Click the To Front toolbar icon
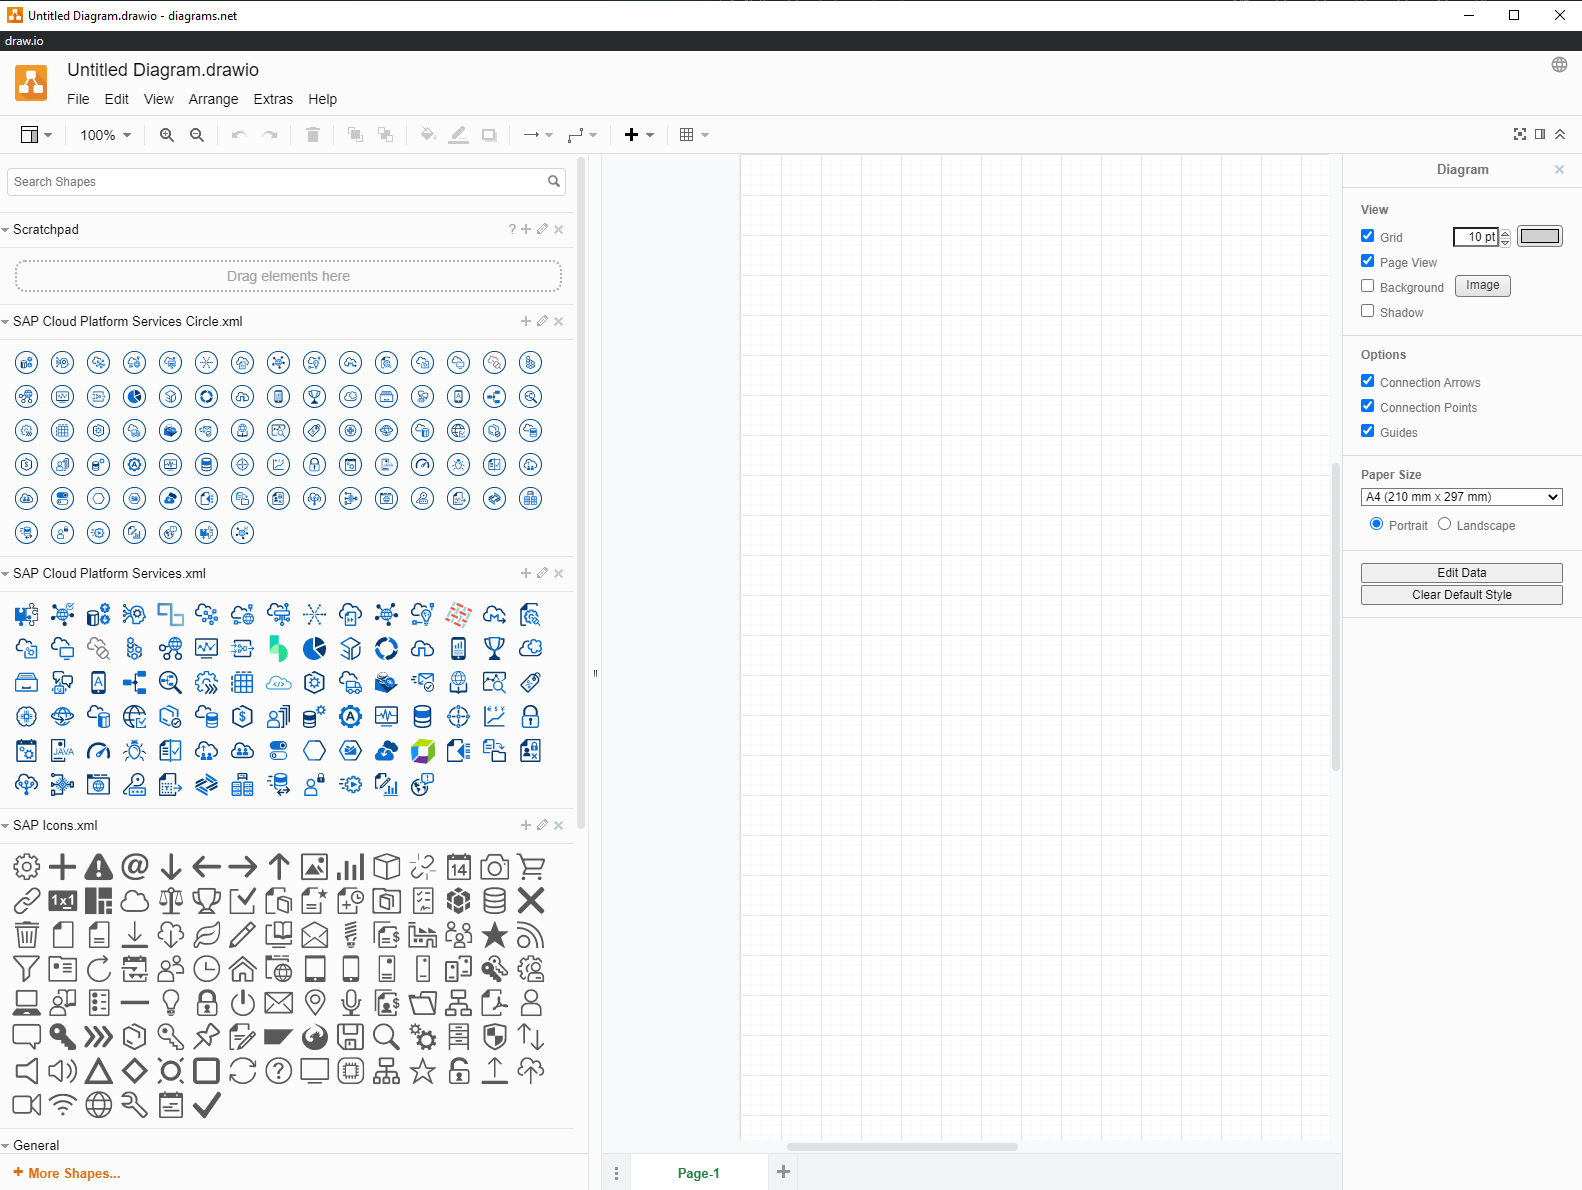Viewport: 1582px width, 1190px height. coord(355,135)
